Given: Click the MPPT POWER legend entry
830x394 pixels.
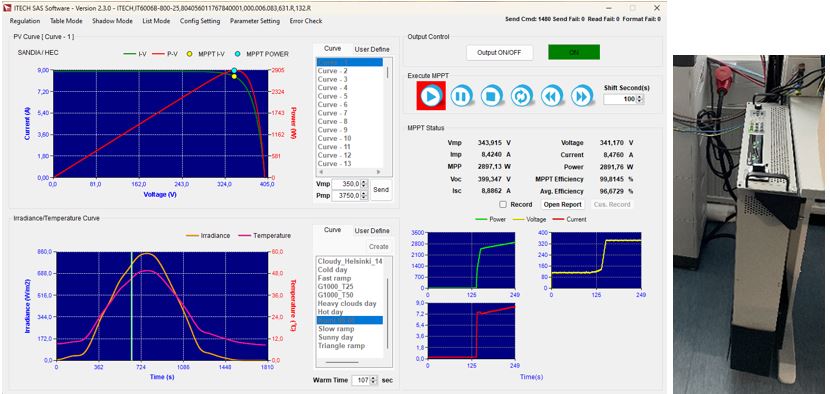Looking at the screenshot, I should click(x=262, y=54).
